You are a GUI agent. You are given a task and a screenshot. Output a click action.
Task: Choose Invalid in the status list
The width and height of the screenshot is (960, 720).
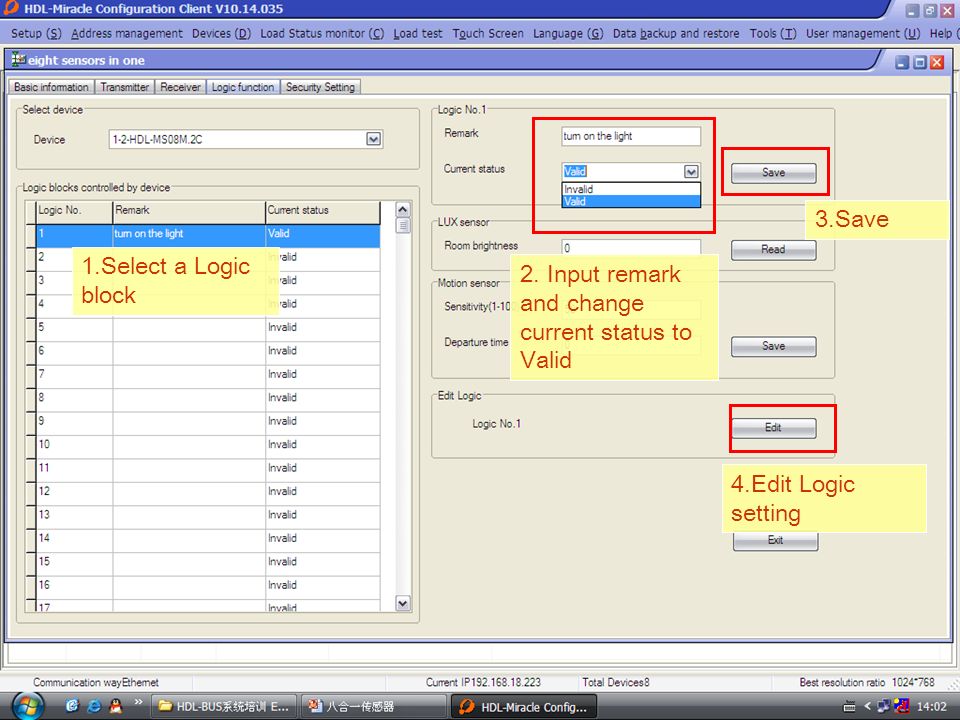[x=631, y=189]
